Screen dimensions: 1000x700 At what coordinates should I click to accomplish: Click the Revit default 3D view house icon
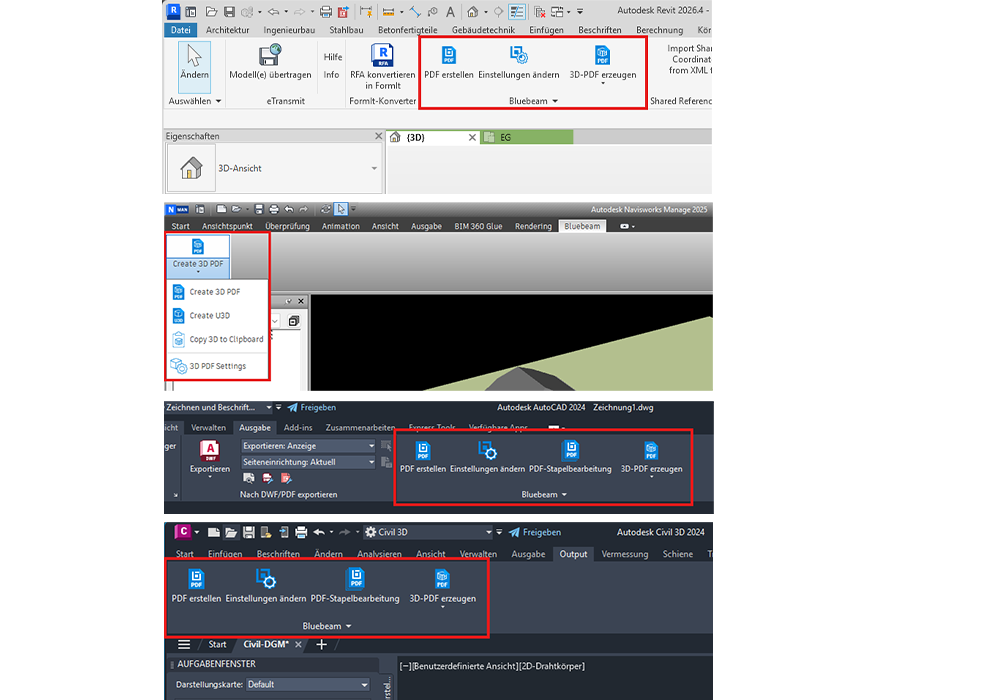pyautogui.click(x=473, y=11)
